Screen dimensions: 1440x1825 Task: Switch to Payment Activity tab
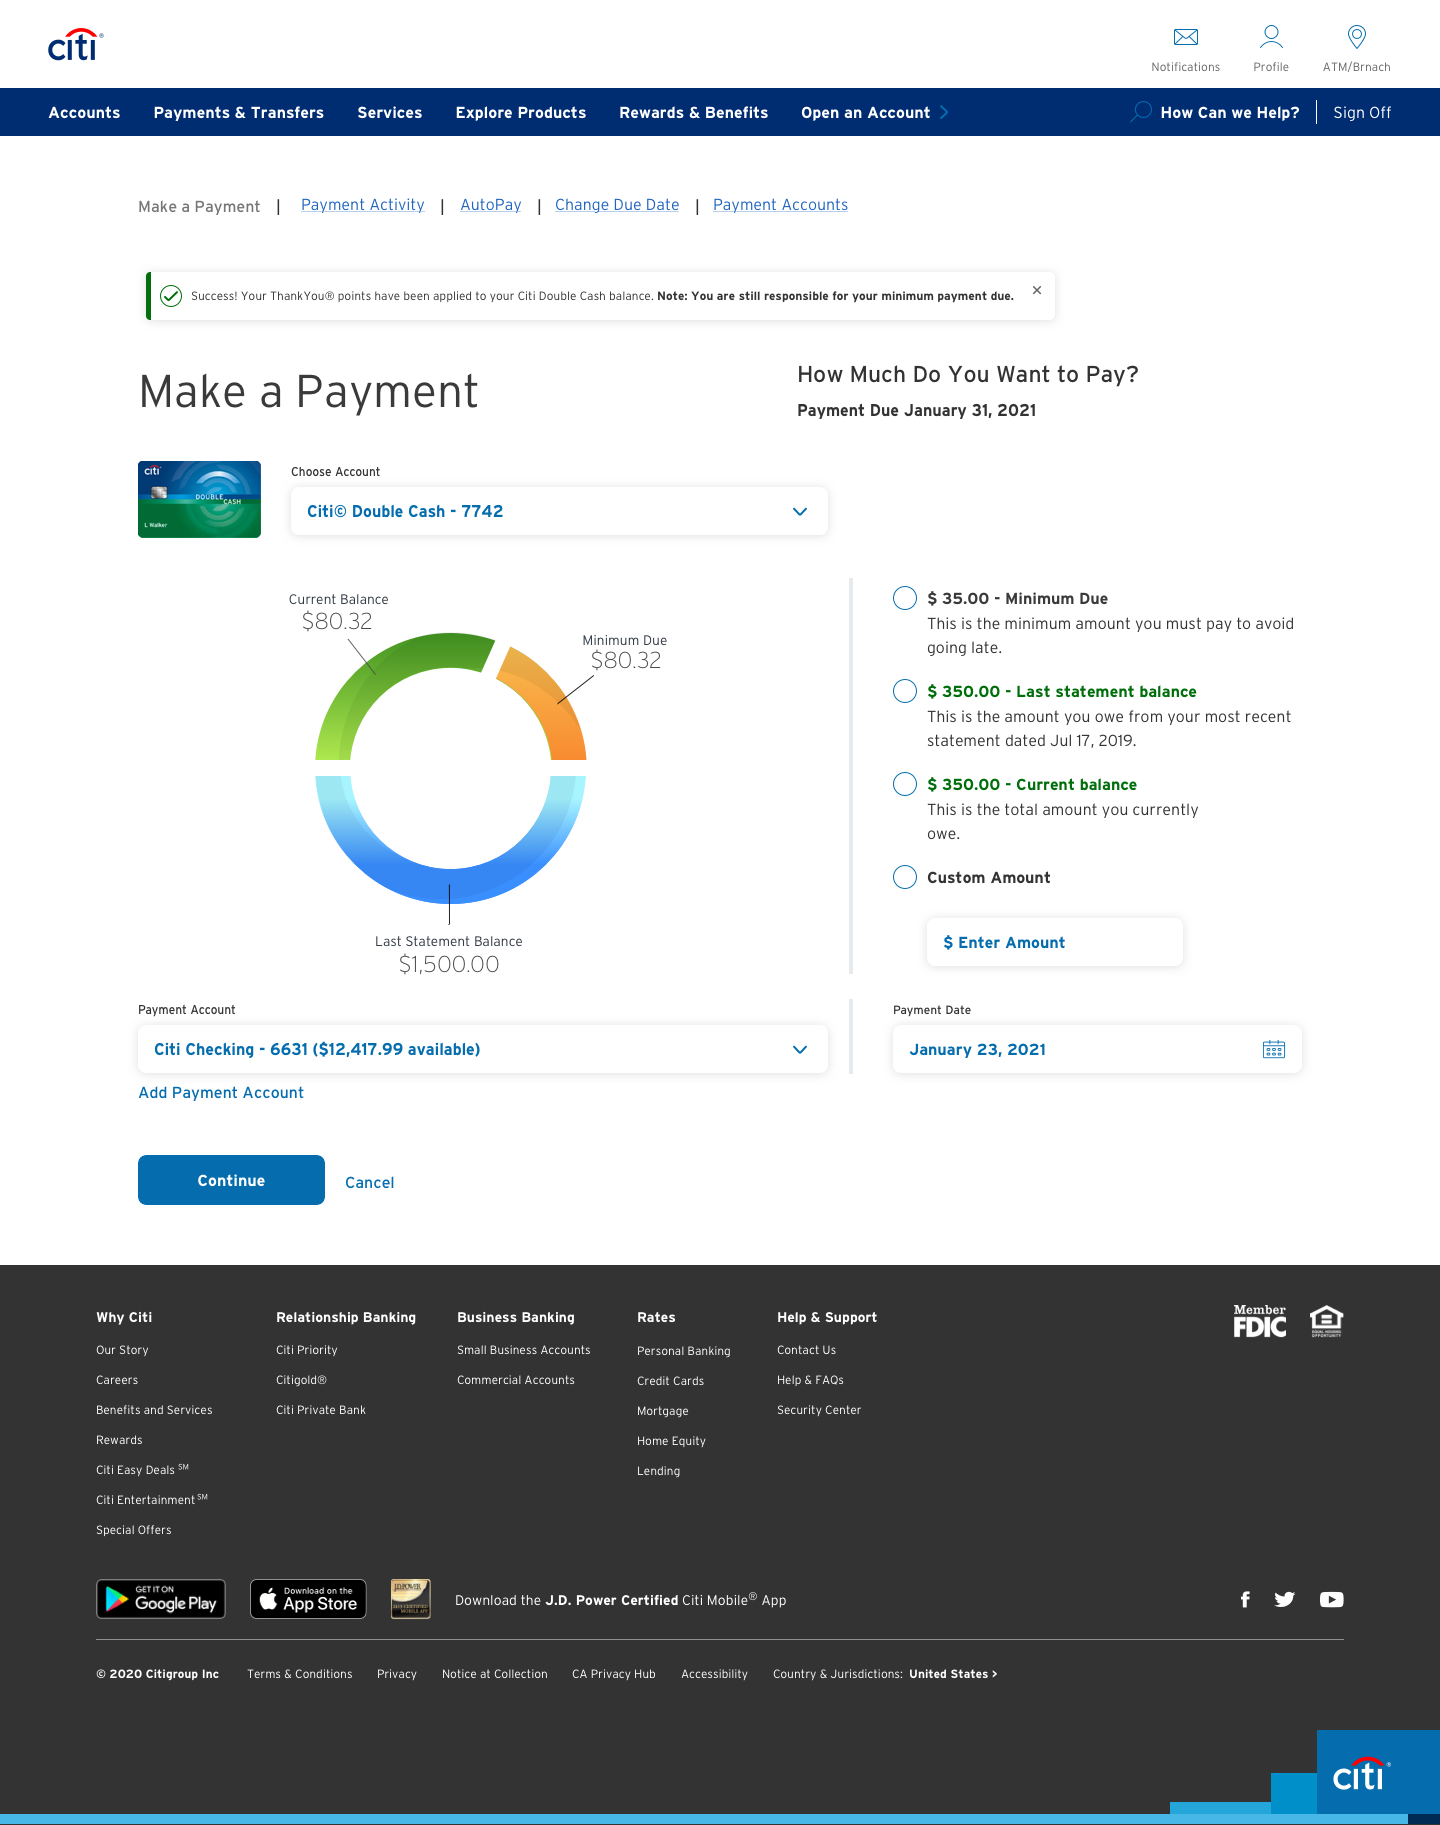pyautogui.click(x=363, y=205)
